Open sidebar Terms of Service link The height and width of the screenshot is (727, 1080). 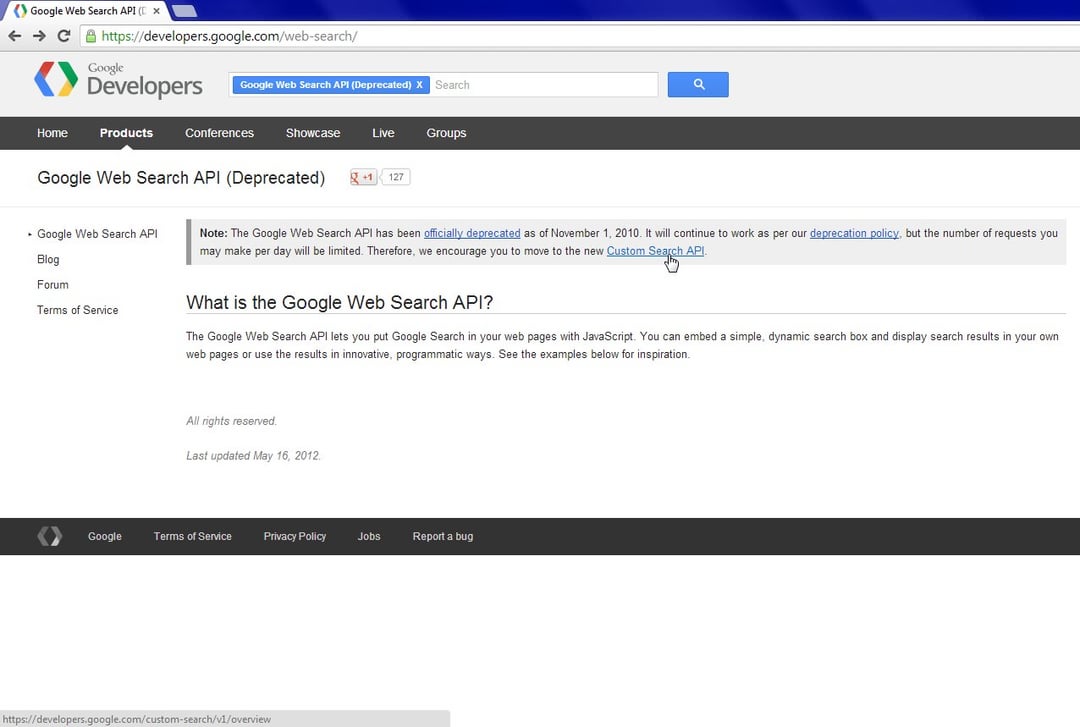tap(77, 310)
